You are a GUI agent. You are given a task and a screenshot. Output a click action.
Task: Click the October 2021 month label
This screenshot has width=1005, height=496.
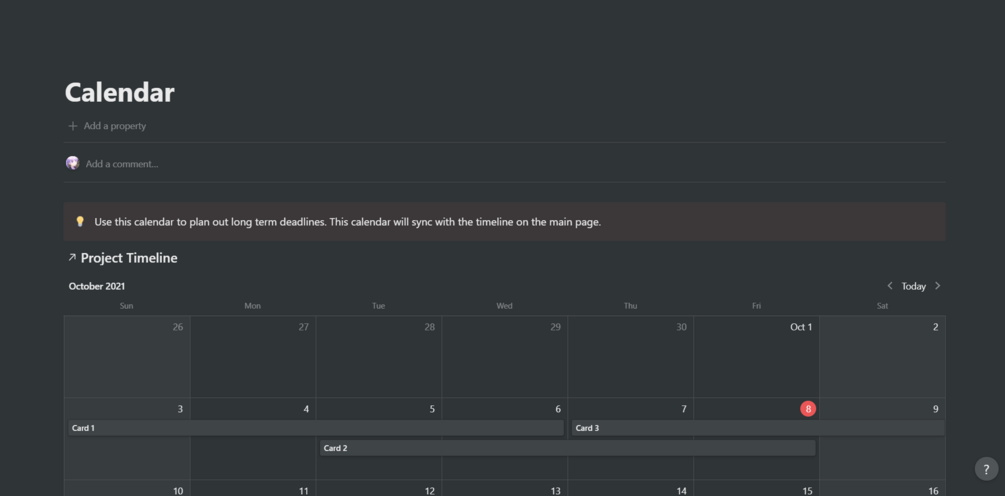(97, 286)
